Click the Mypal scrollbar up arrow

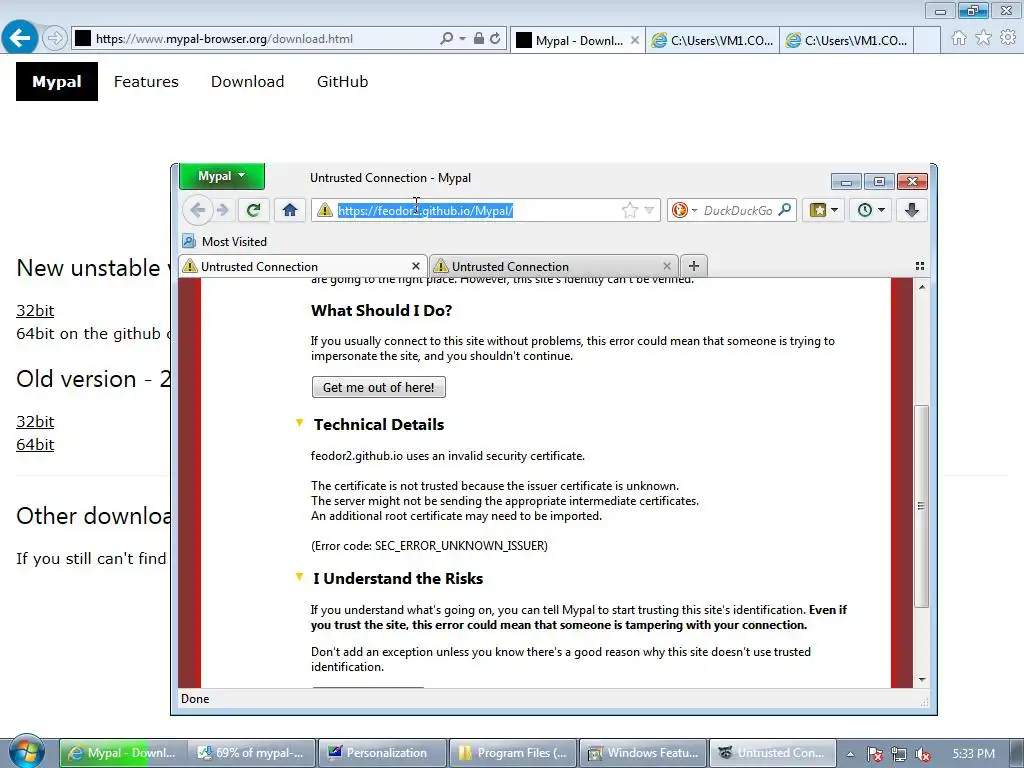pyautogui.click(x=921, y=287)
